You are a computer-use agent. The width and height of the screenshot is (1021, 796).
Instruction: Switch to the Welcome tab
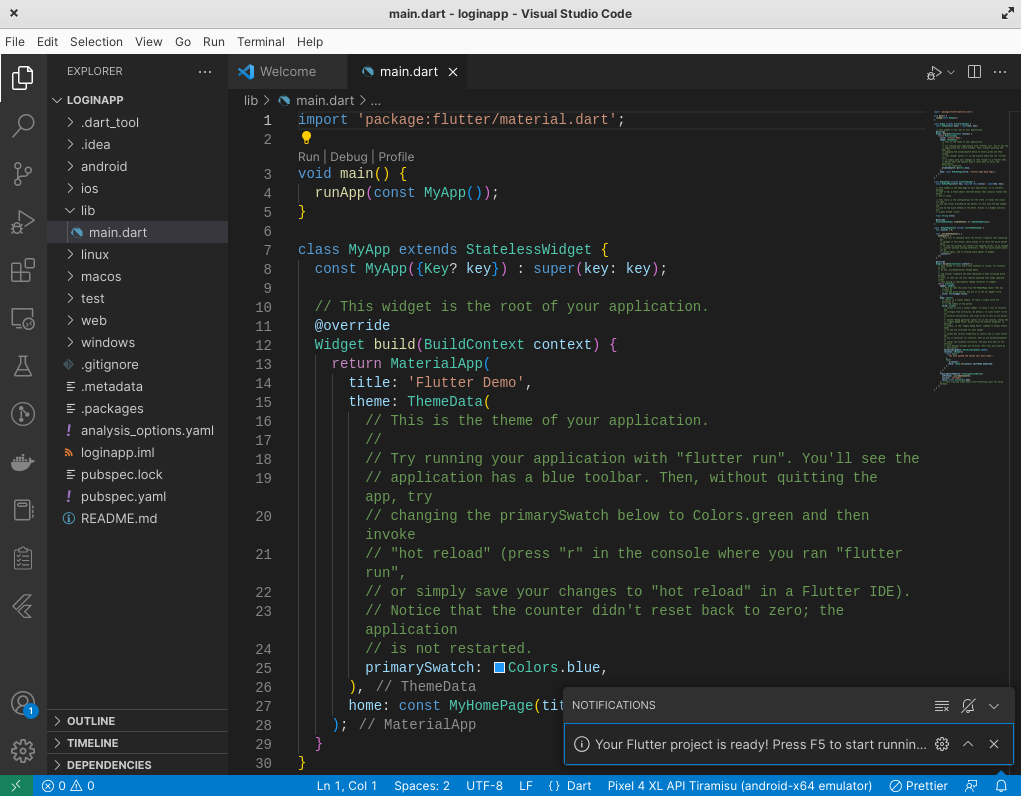pyautogui.click(x=287, y=72)
